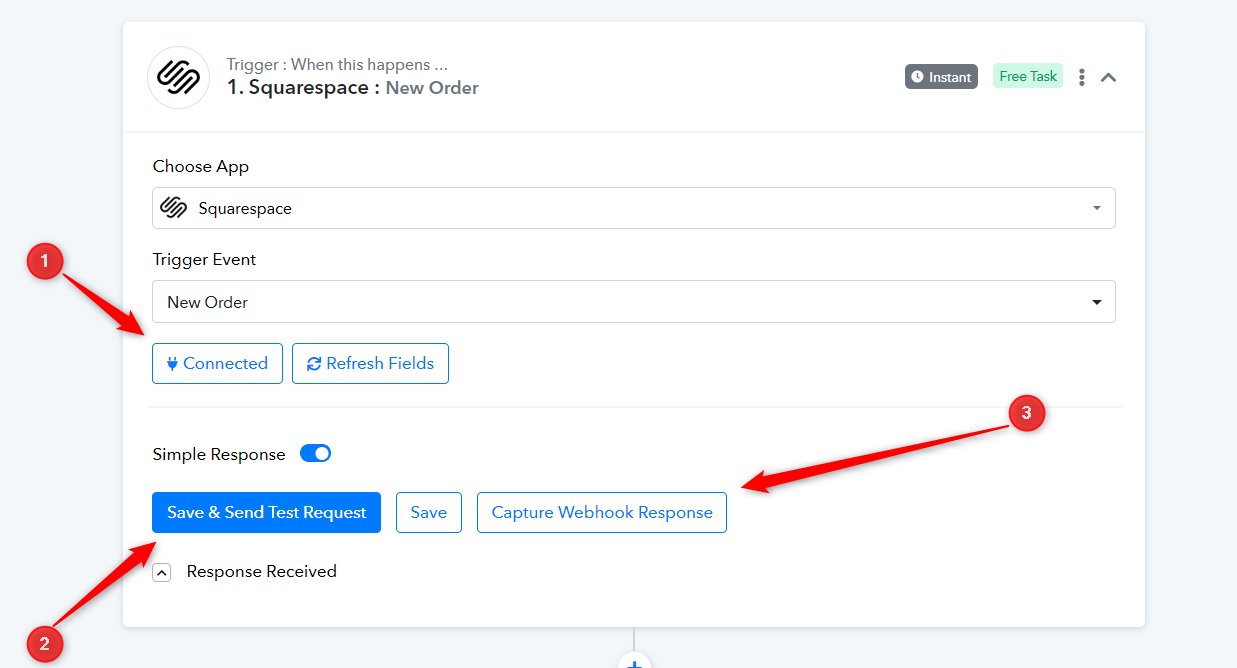The height and width of the screenshot is (668, 1237).
Task: Click the Response Received label
Action: click(x=262, y=571)
